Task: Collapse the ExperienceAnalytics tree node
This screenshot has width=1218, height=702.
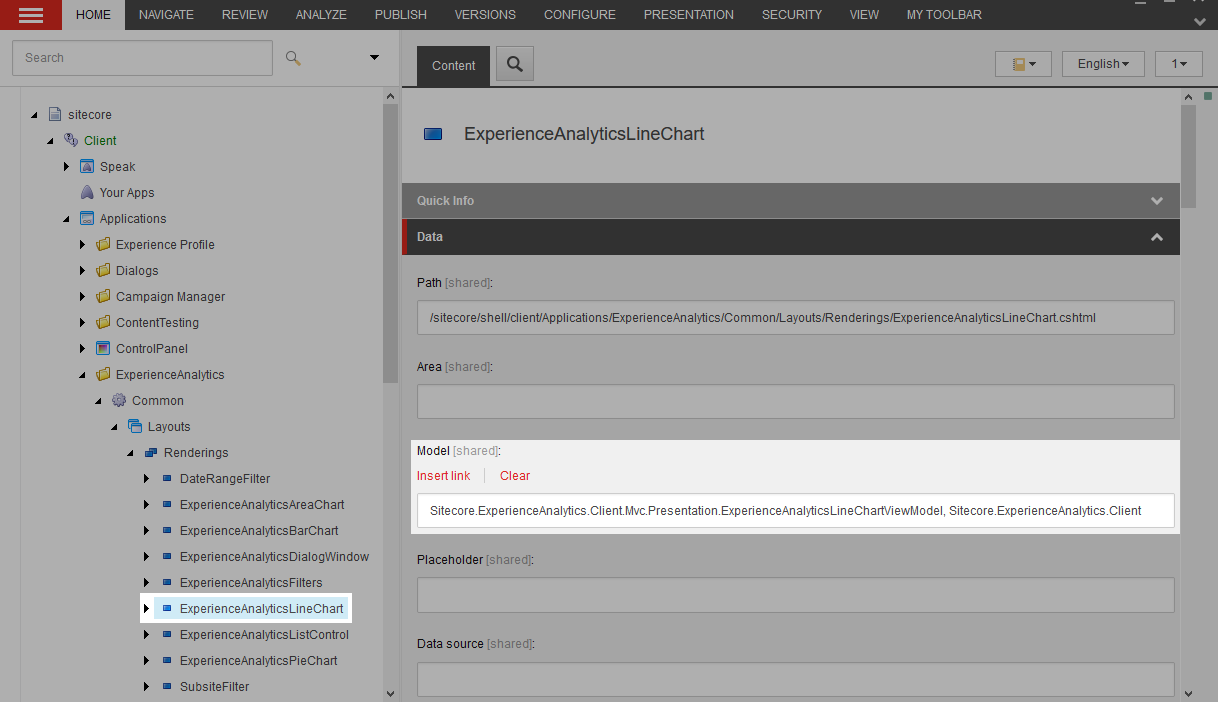Action: (82, 375)
